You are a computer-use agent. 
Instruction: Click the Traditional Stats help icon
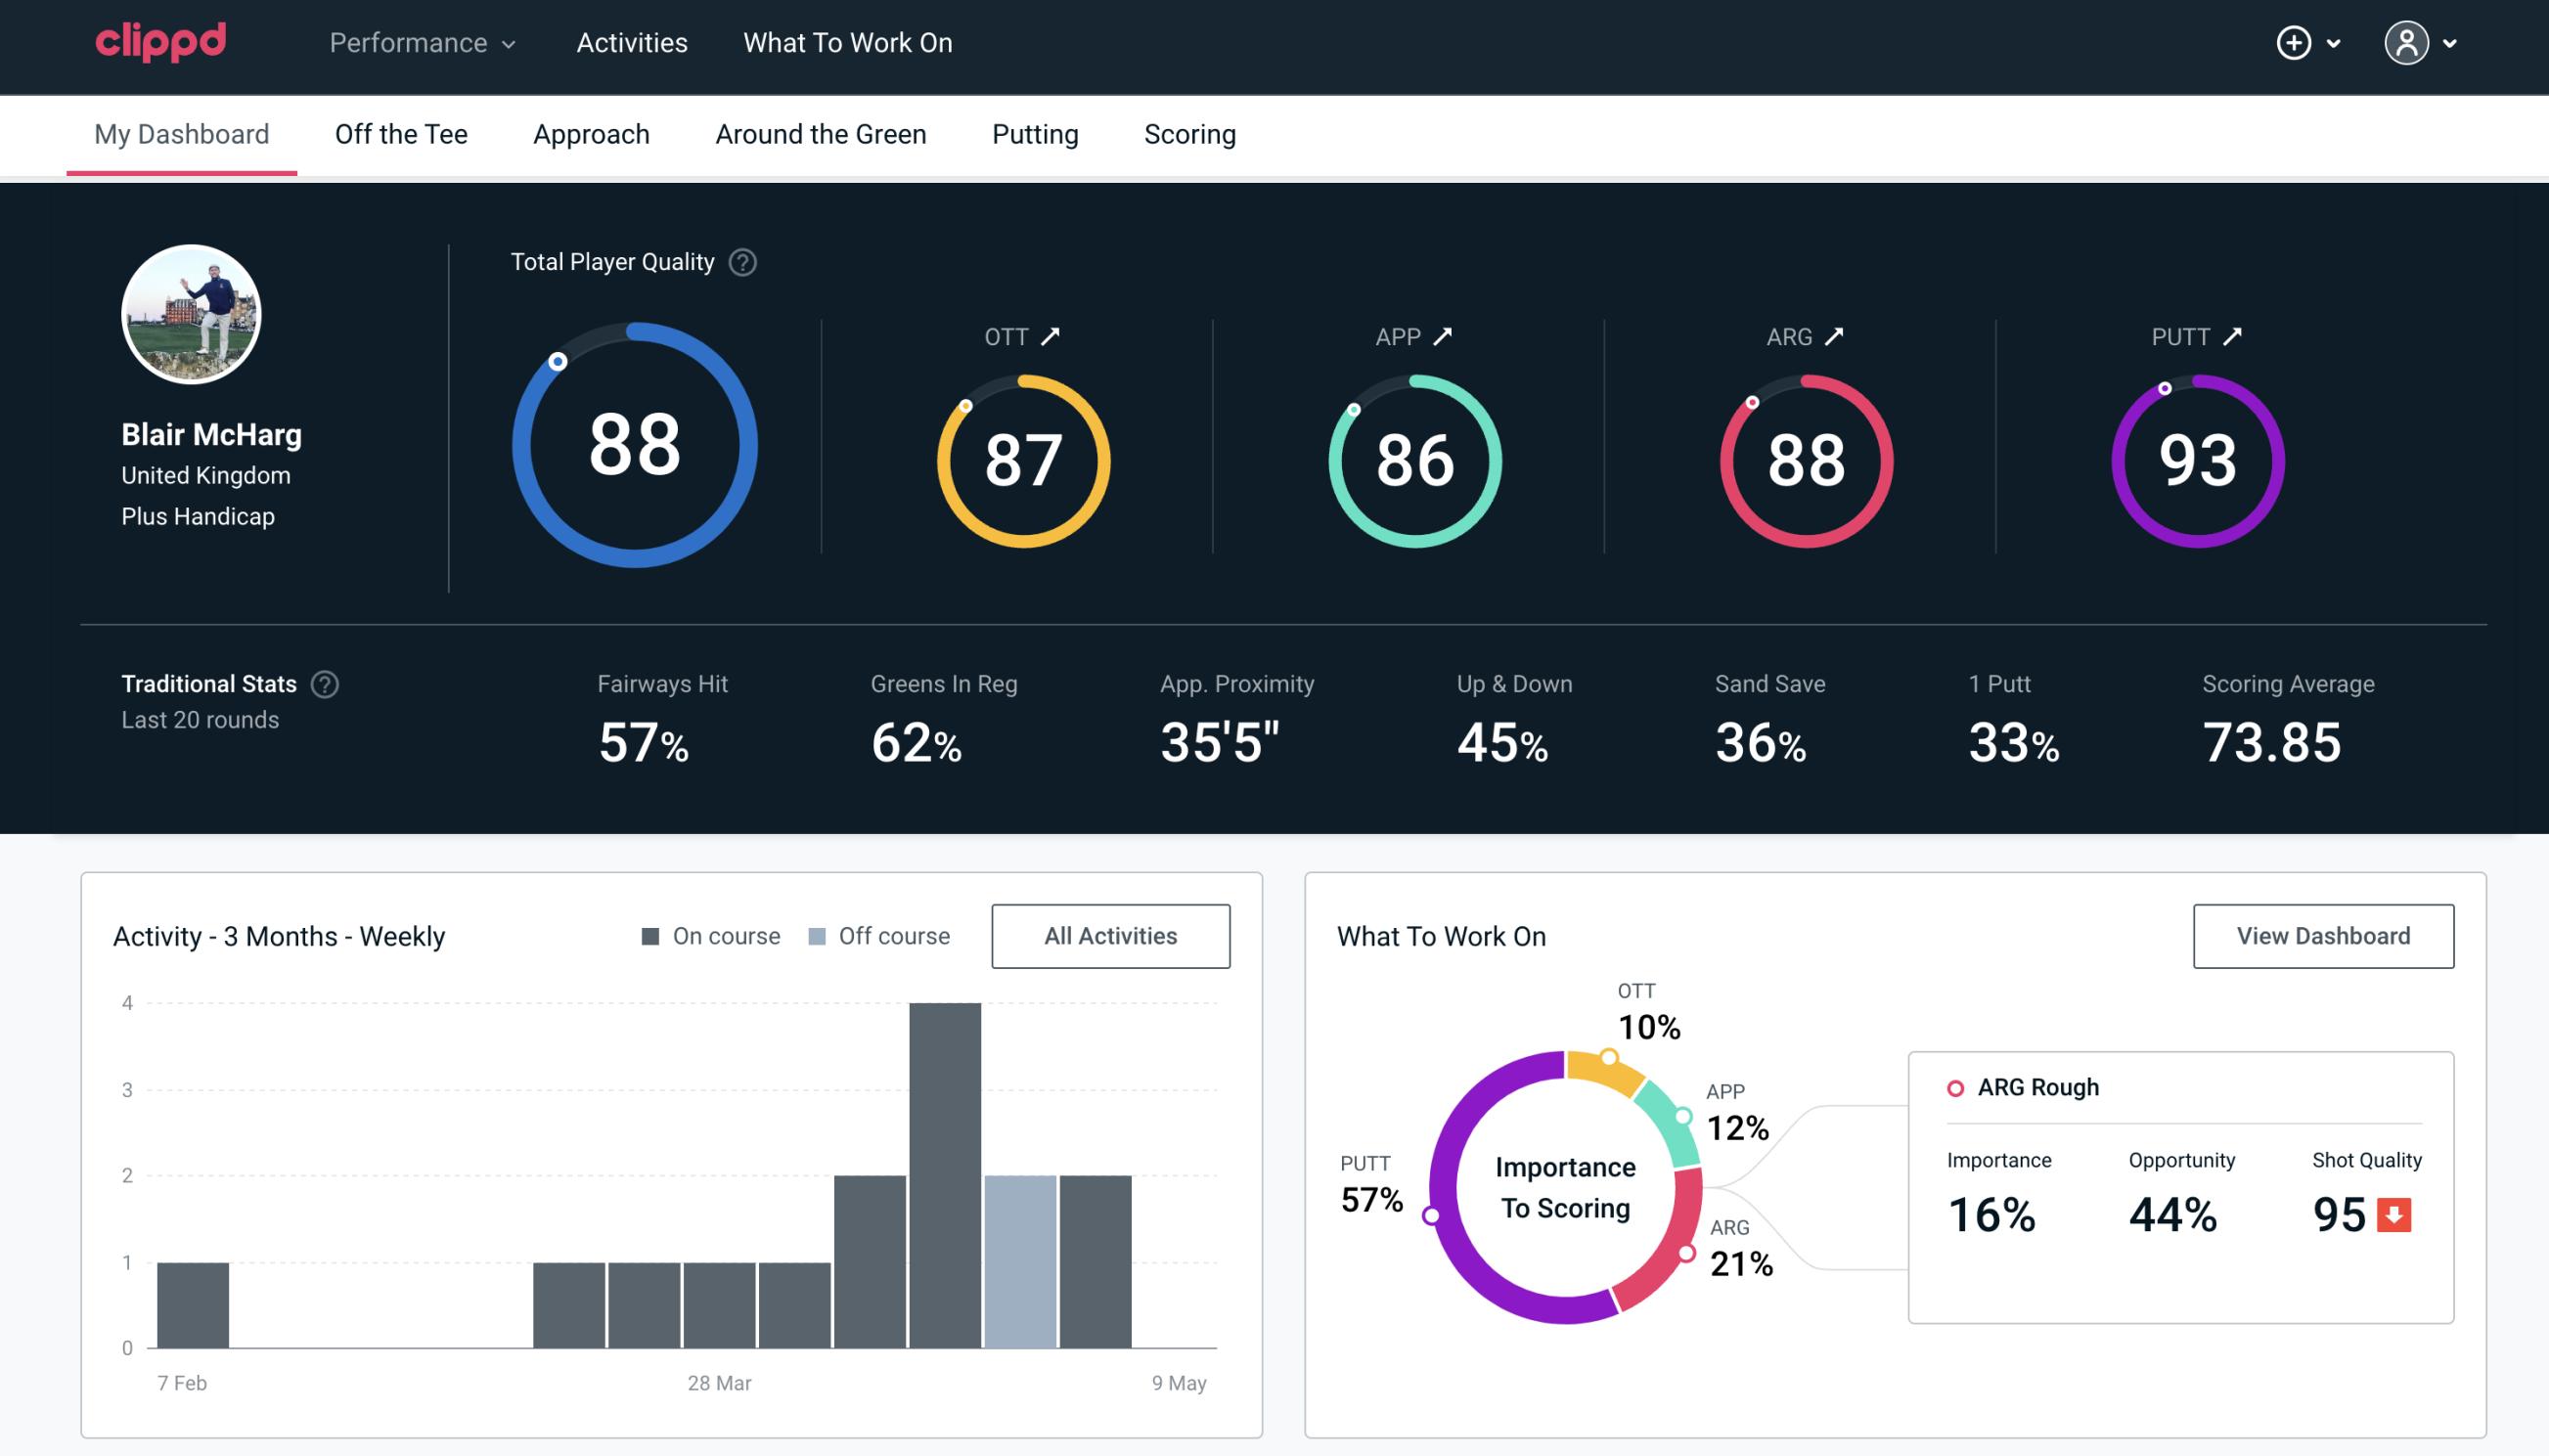pos(324,683)
